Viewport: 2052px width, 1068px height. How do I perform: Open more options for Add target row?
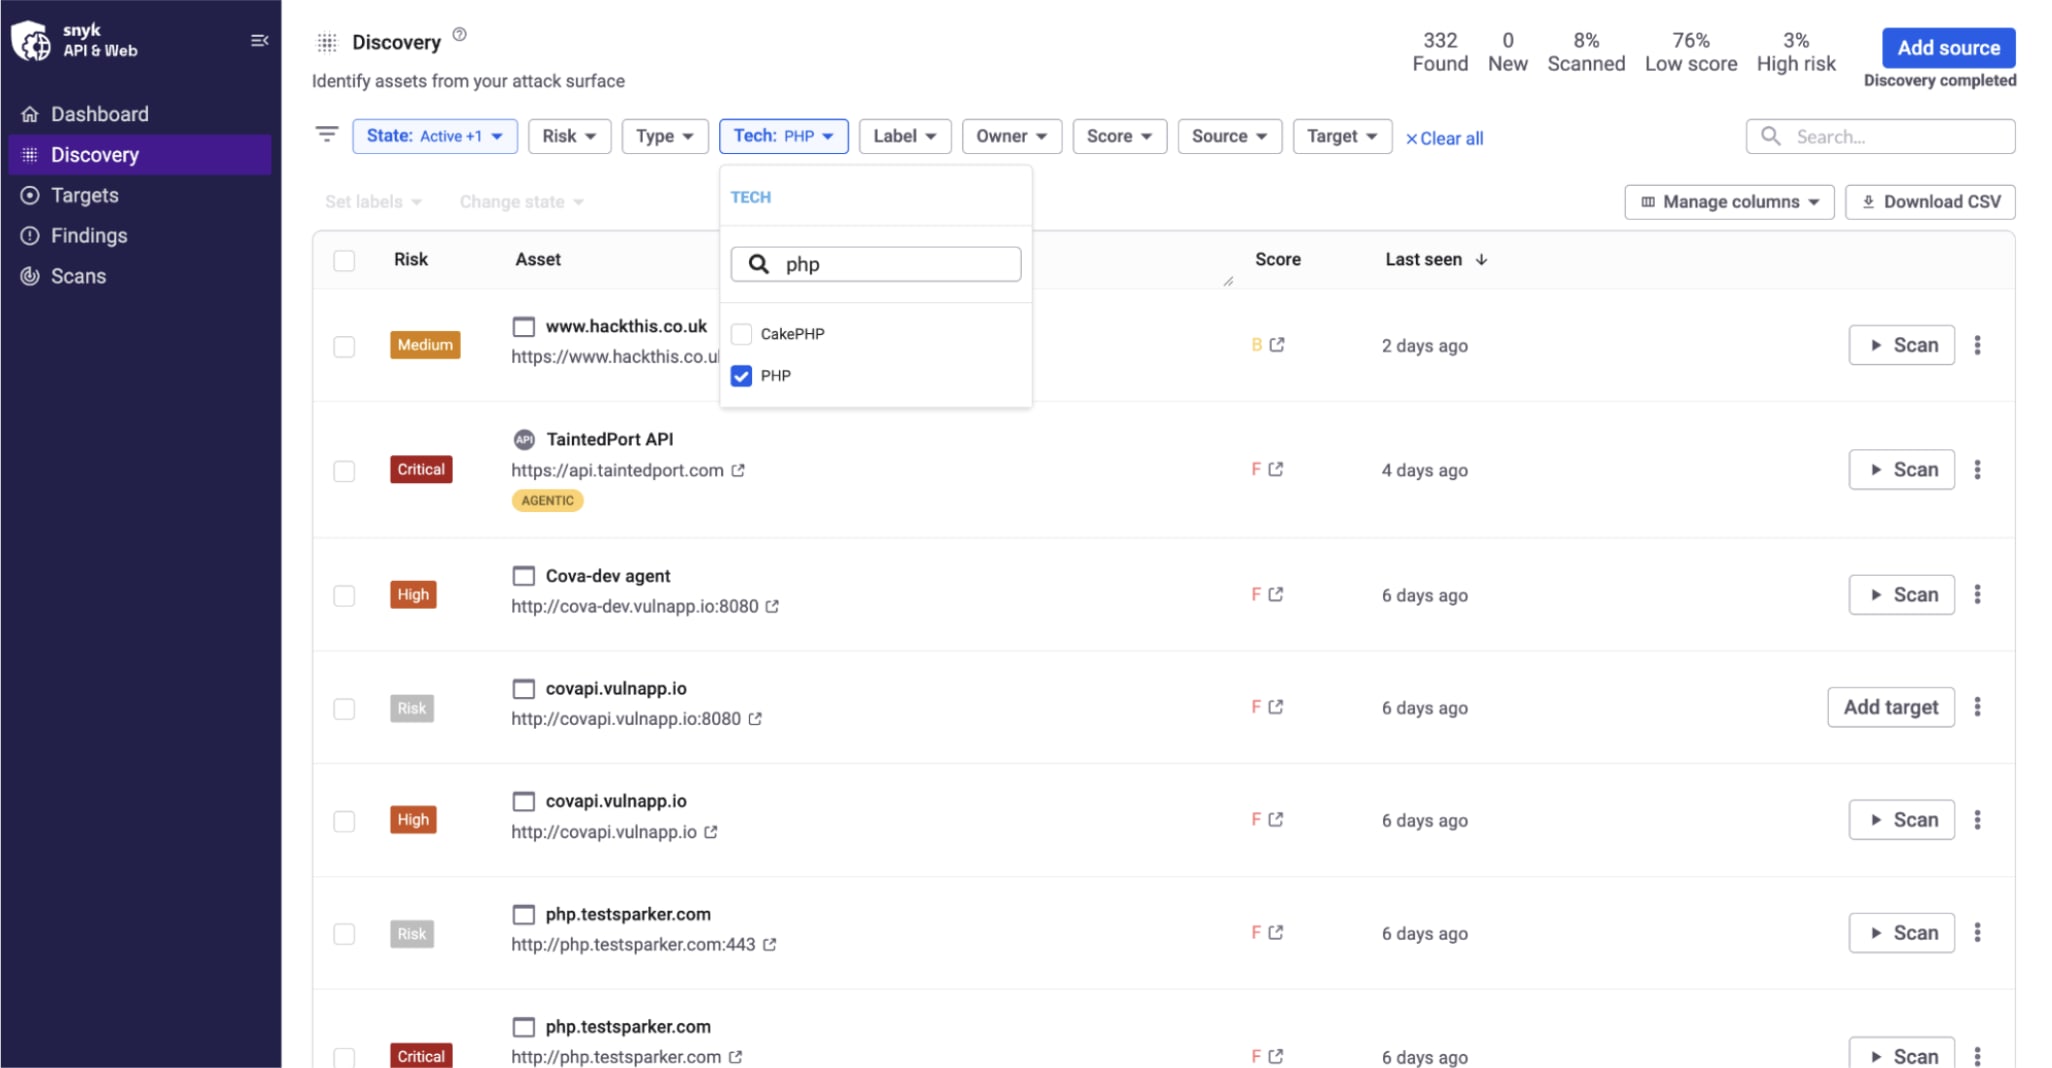pos(1977,707)
